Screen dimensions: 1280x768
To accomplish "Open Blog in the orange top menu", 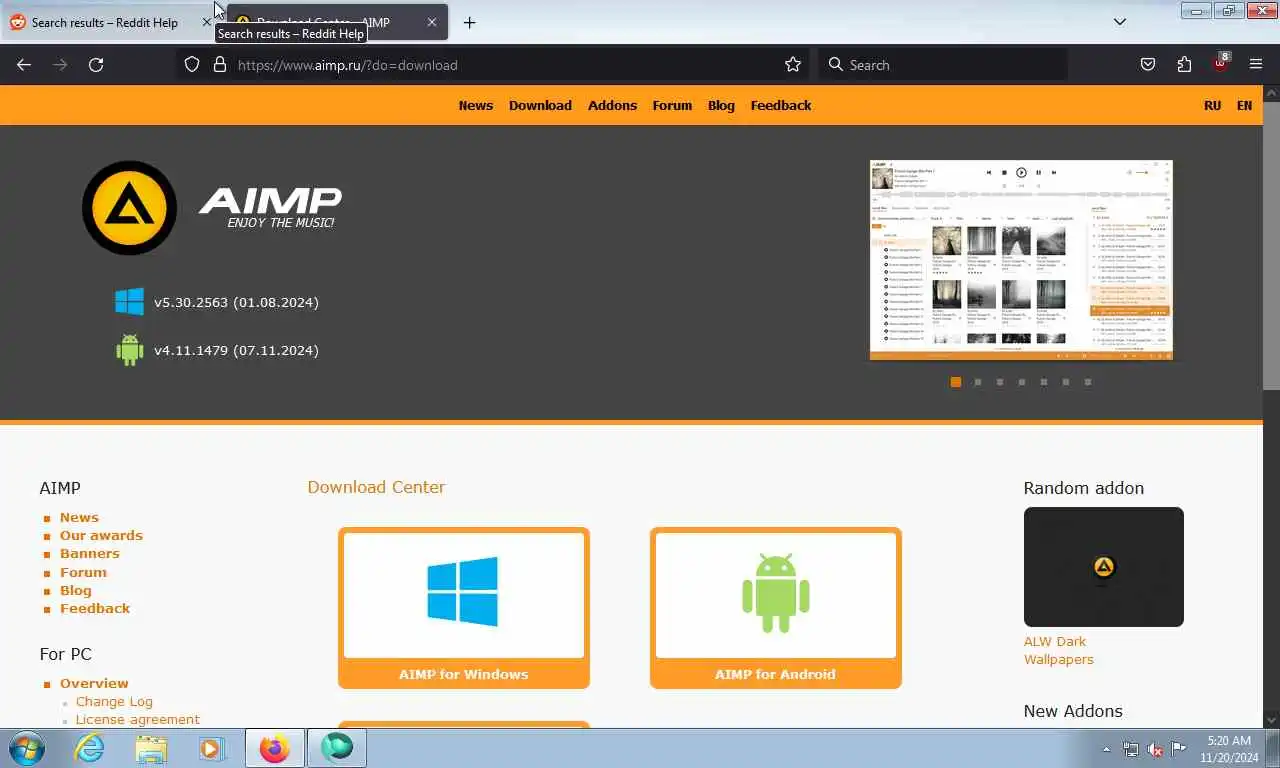I will [x=721, y=105].
